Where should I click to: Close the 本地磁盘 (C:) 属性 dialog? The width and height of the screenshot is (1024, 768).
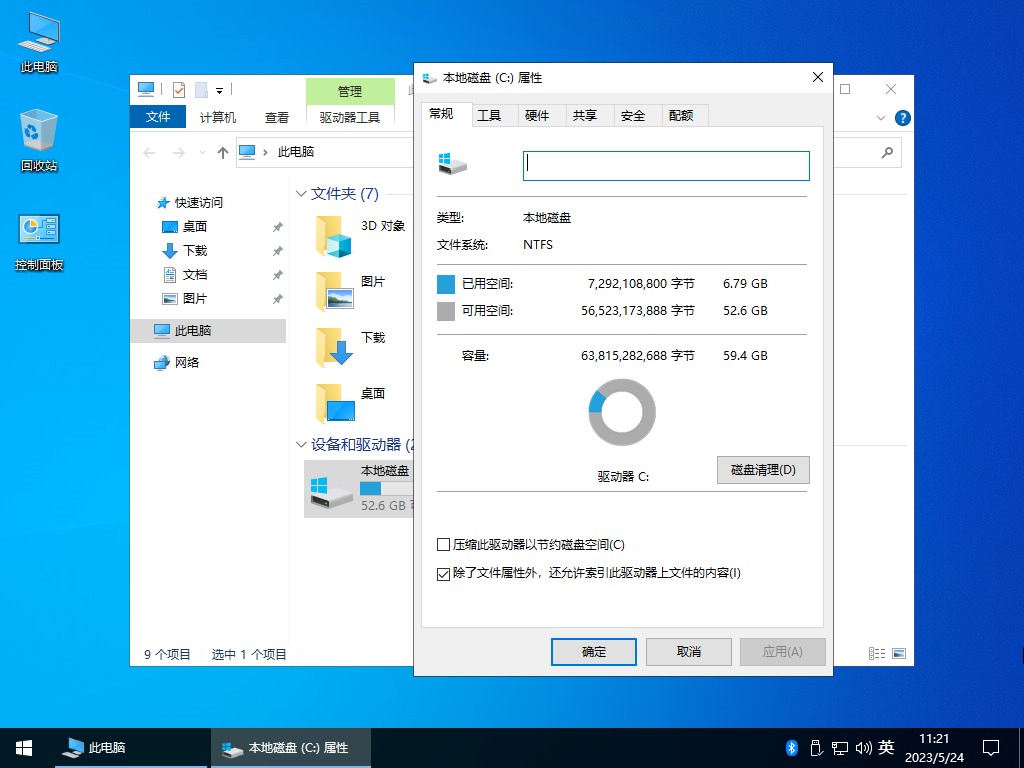coord(818,77)
